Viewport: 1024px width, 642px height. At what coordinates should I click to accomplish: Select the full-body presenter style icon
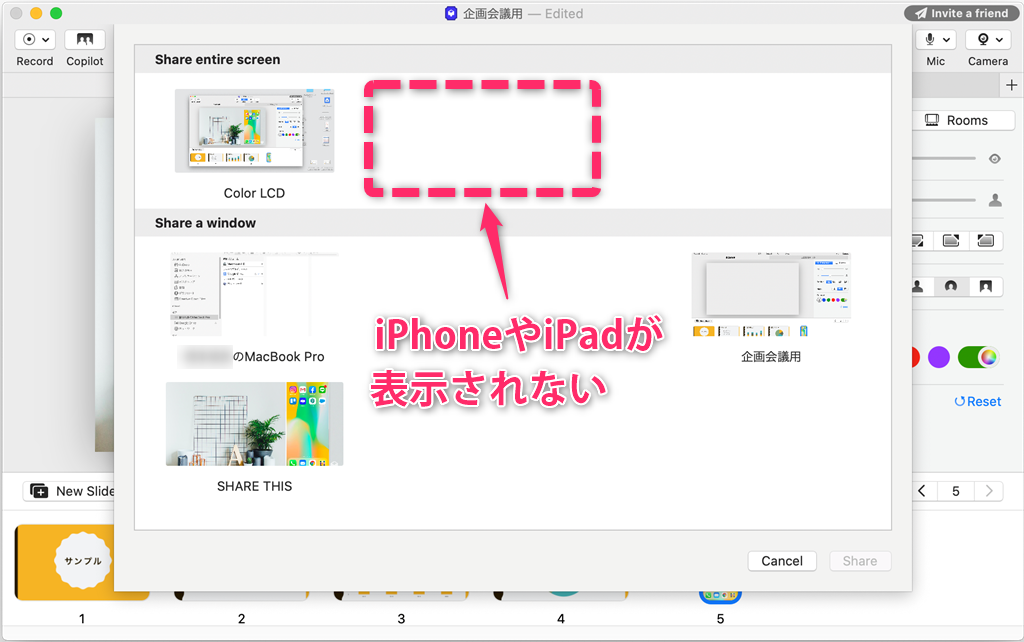(x=917, y=287)
